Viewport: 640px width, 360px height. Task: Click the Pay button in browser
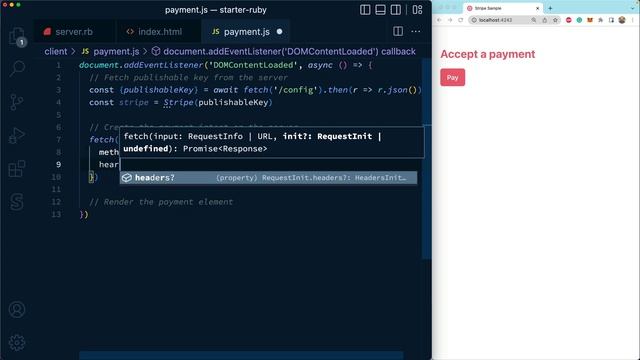point(452,78)
